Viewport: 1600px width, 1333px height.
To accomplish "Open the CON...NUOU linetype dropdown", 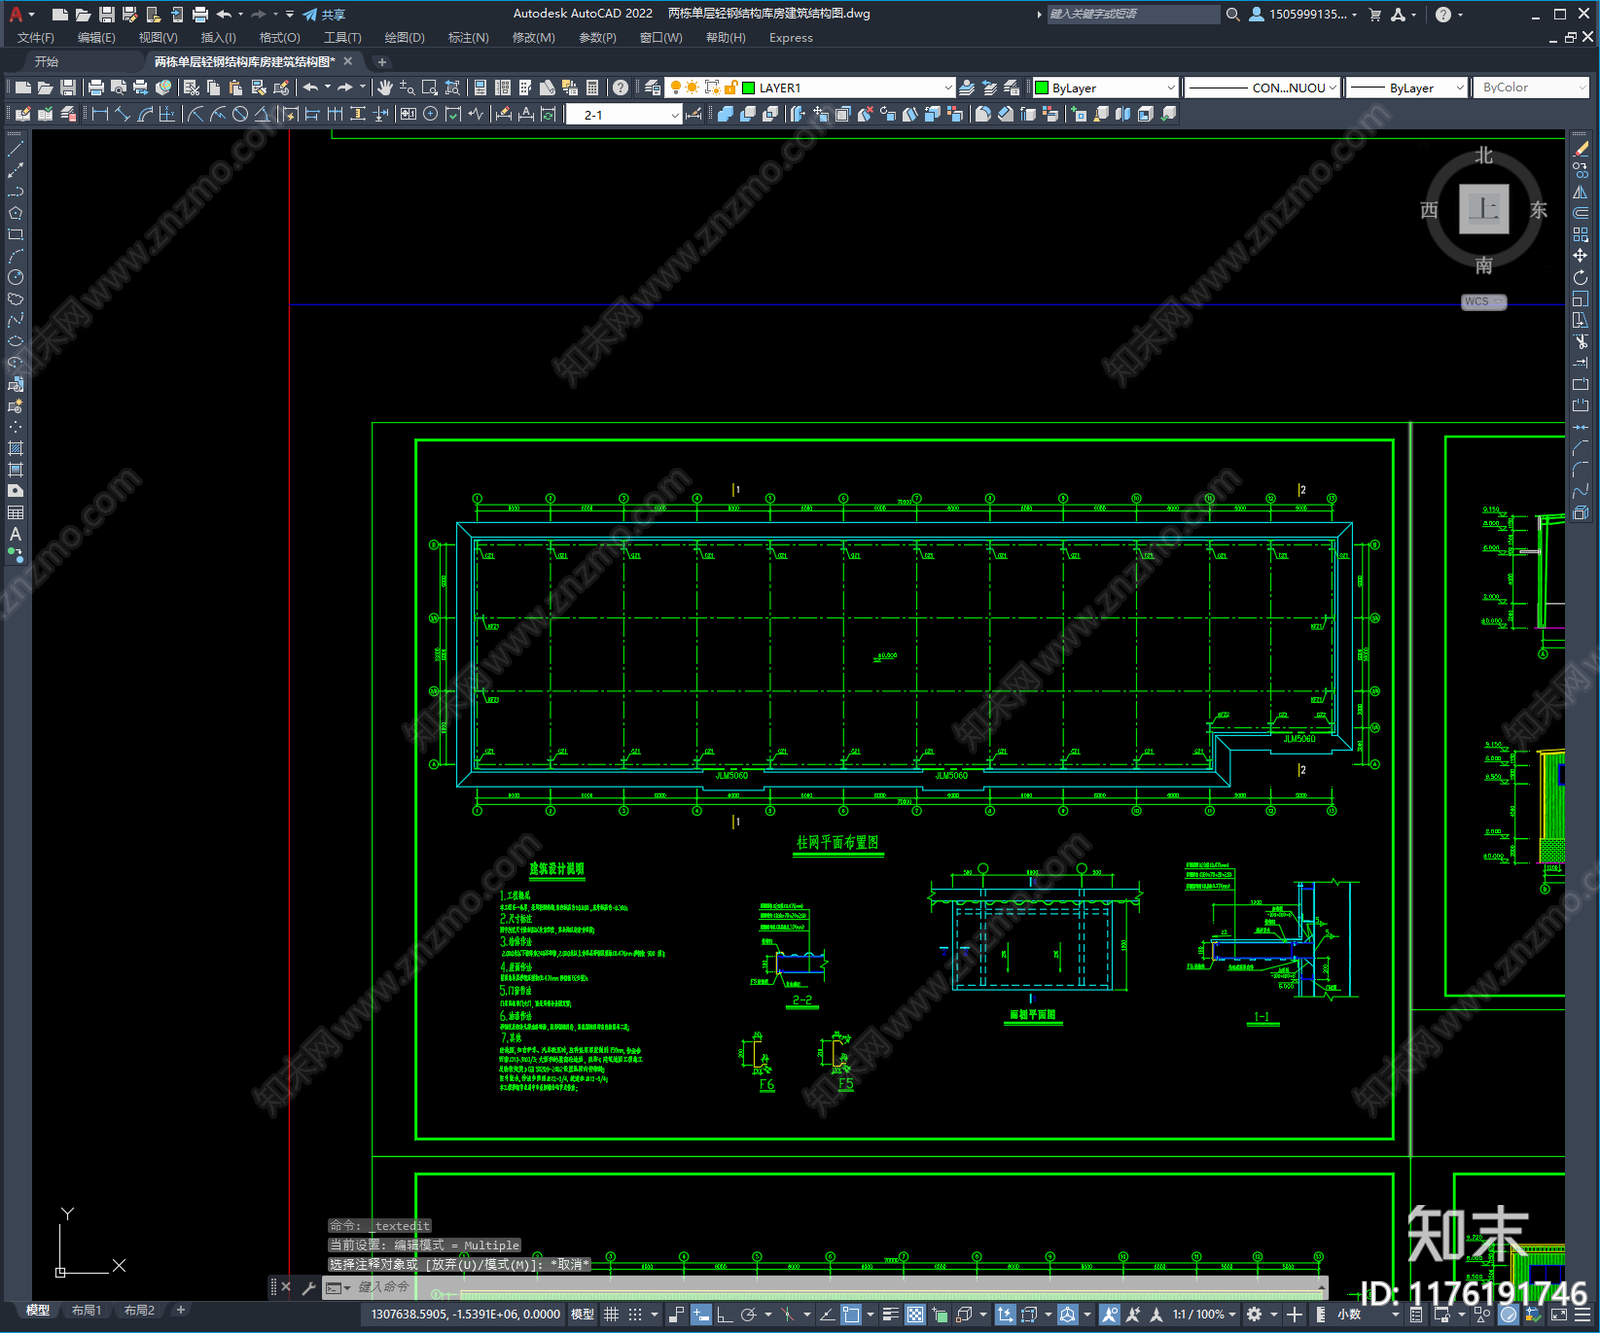I will click(1262, 88).
